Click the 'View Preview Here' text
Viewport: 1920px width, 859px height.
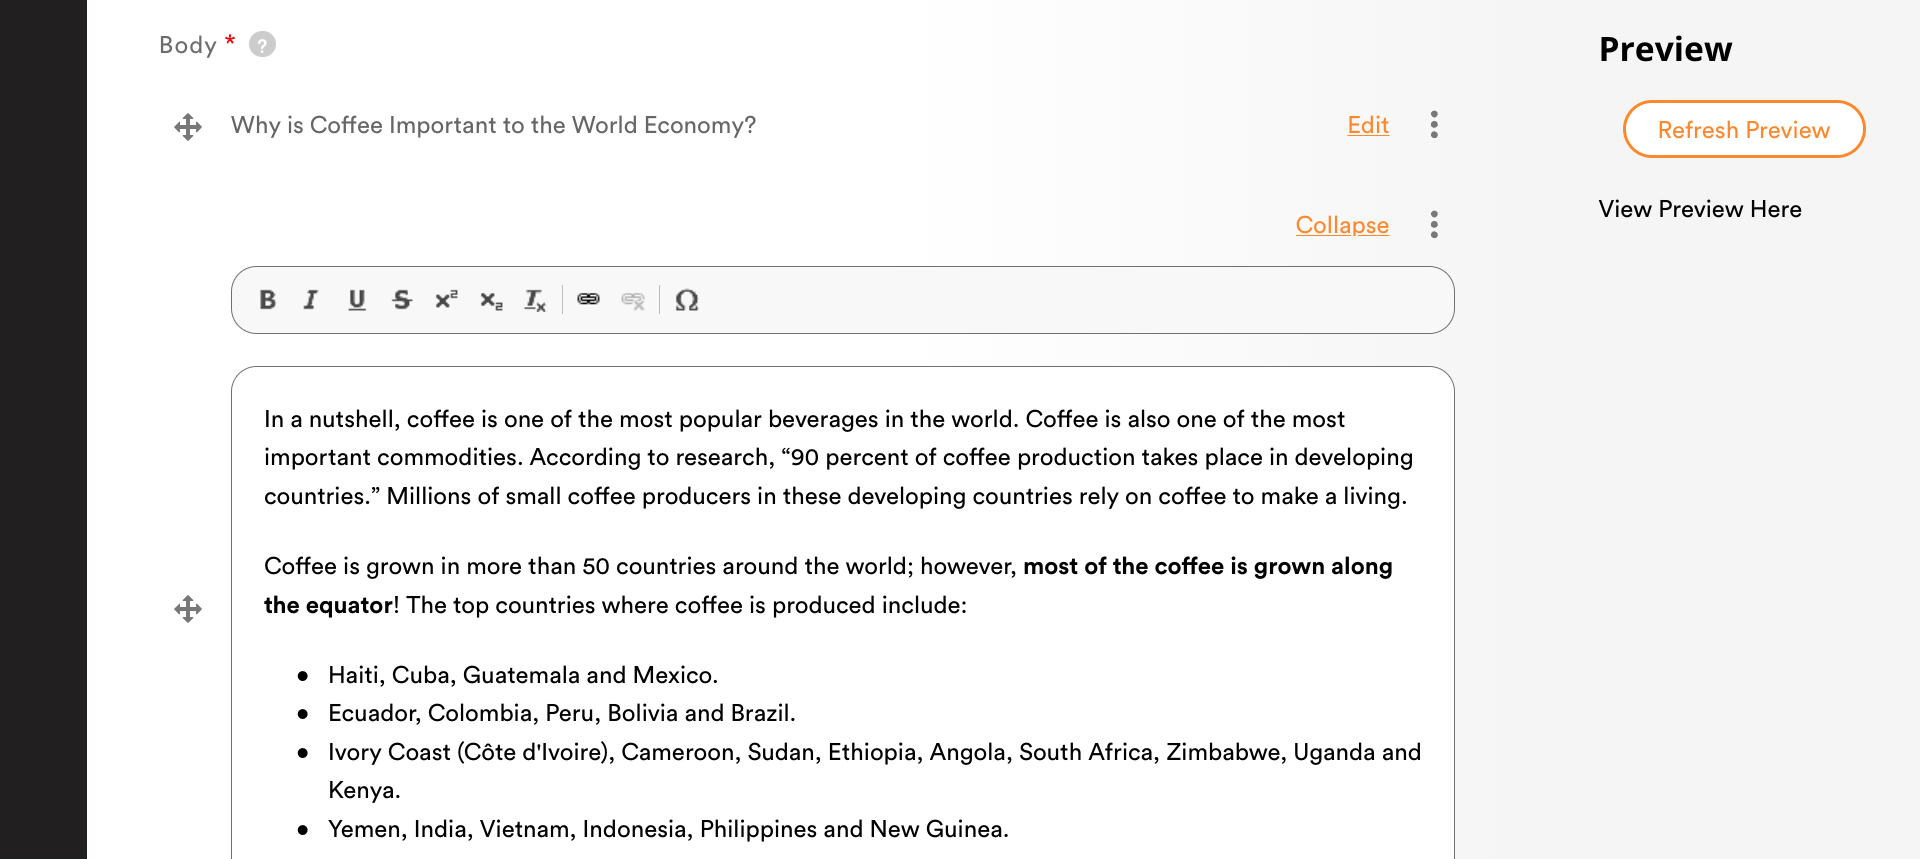pos(1700,209)
